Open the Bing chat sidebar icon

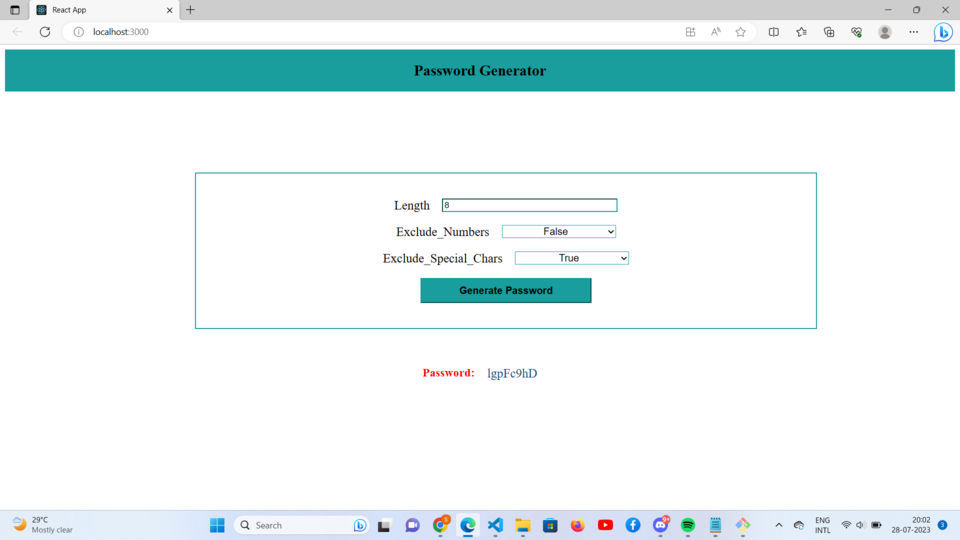943,32
